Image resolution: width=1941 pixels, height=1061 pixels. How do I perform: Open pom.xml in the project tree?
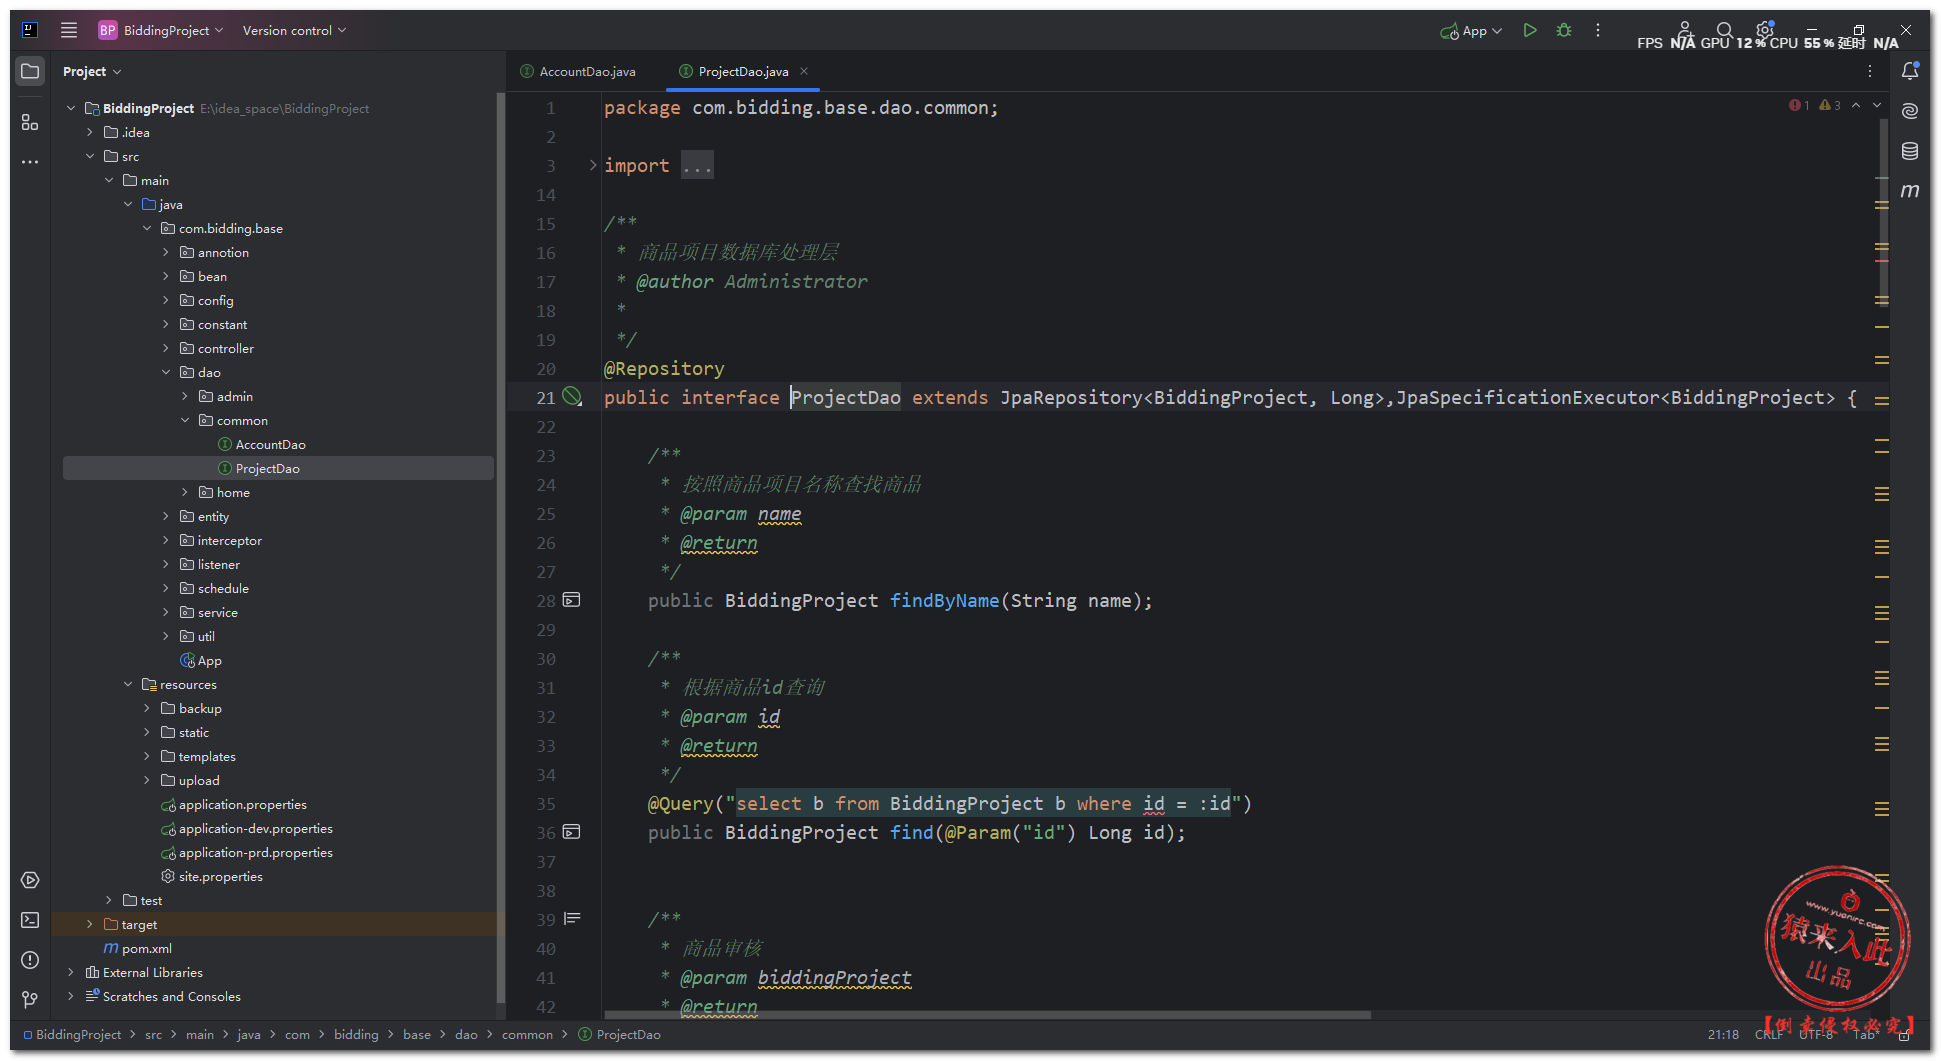click(x=146, y=949)
